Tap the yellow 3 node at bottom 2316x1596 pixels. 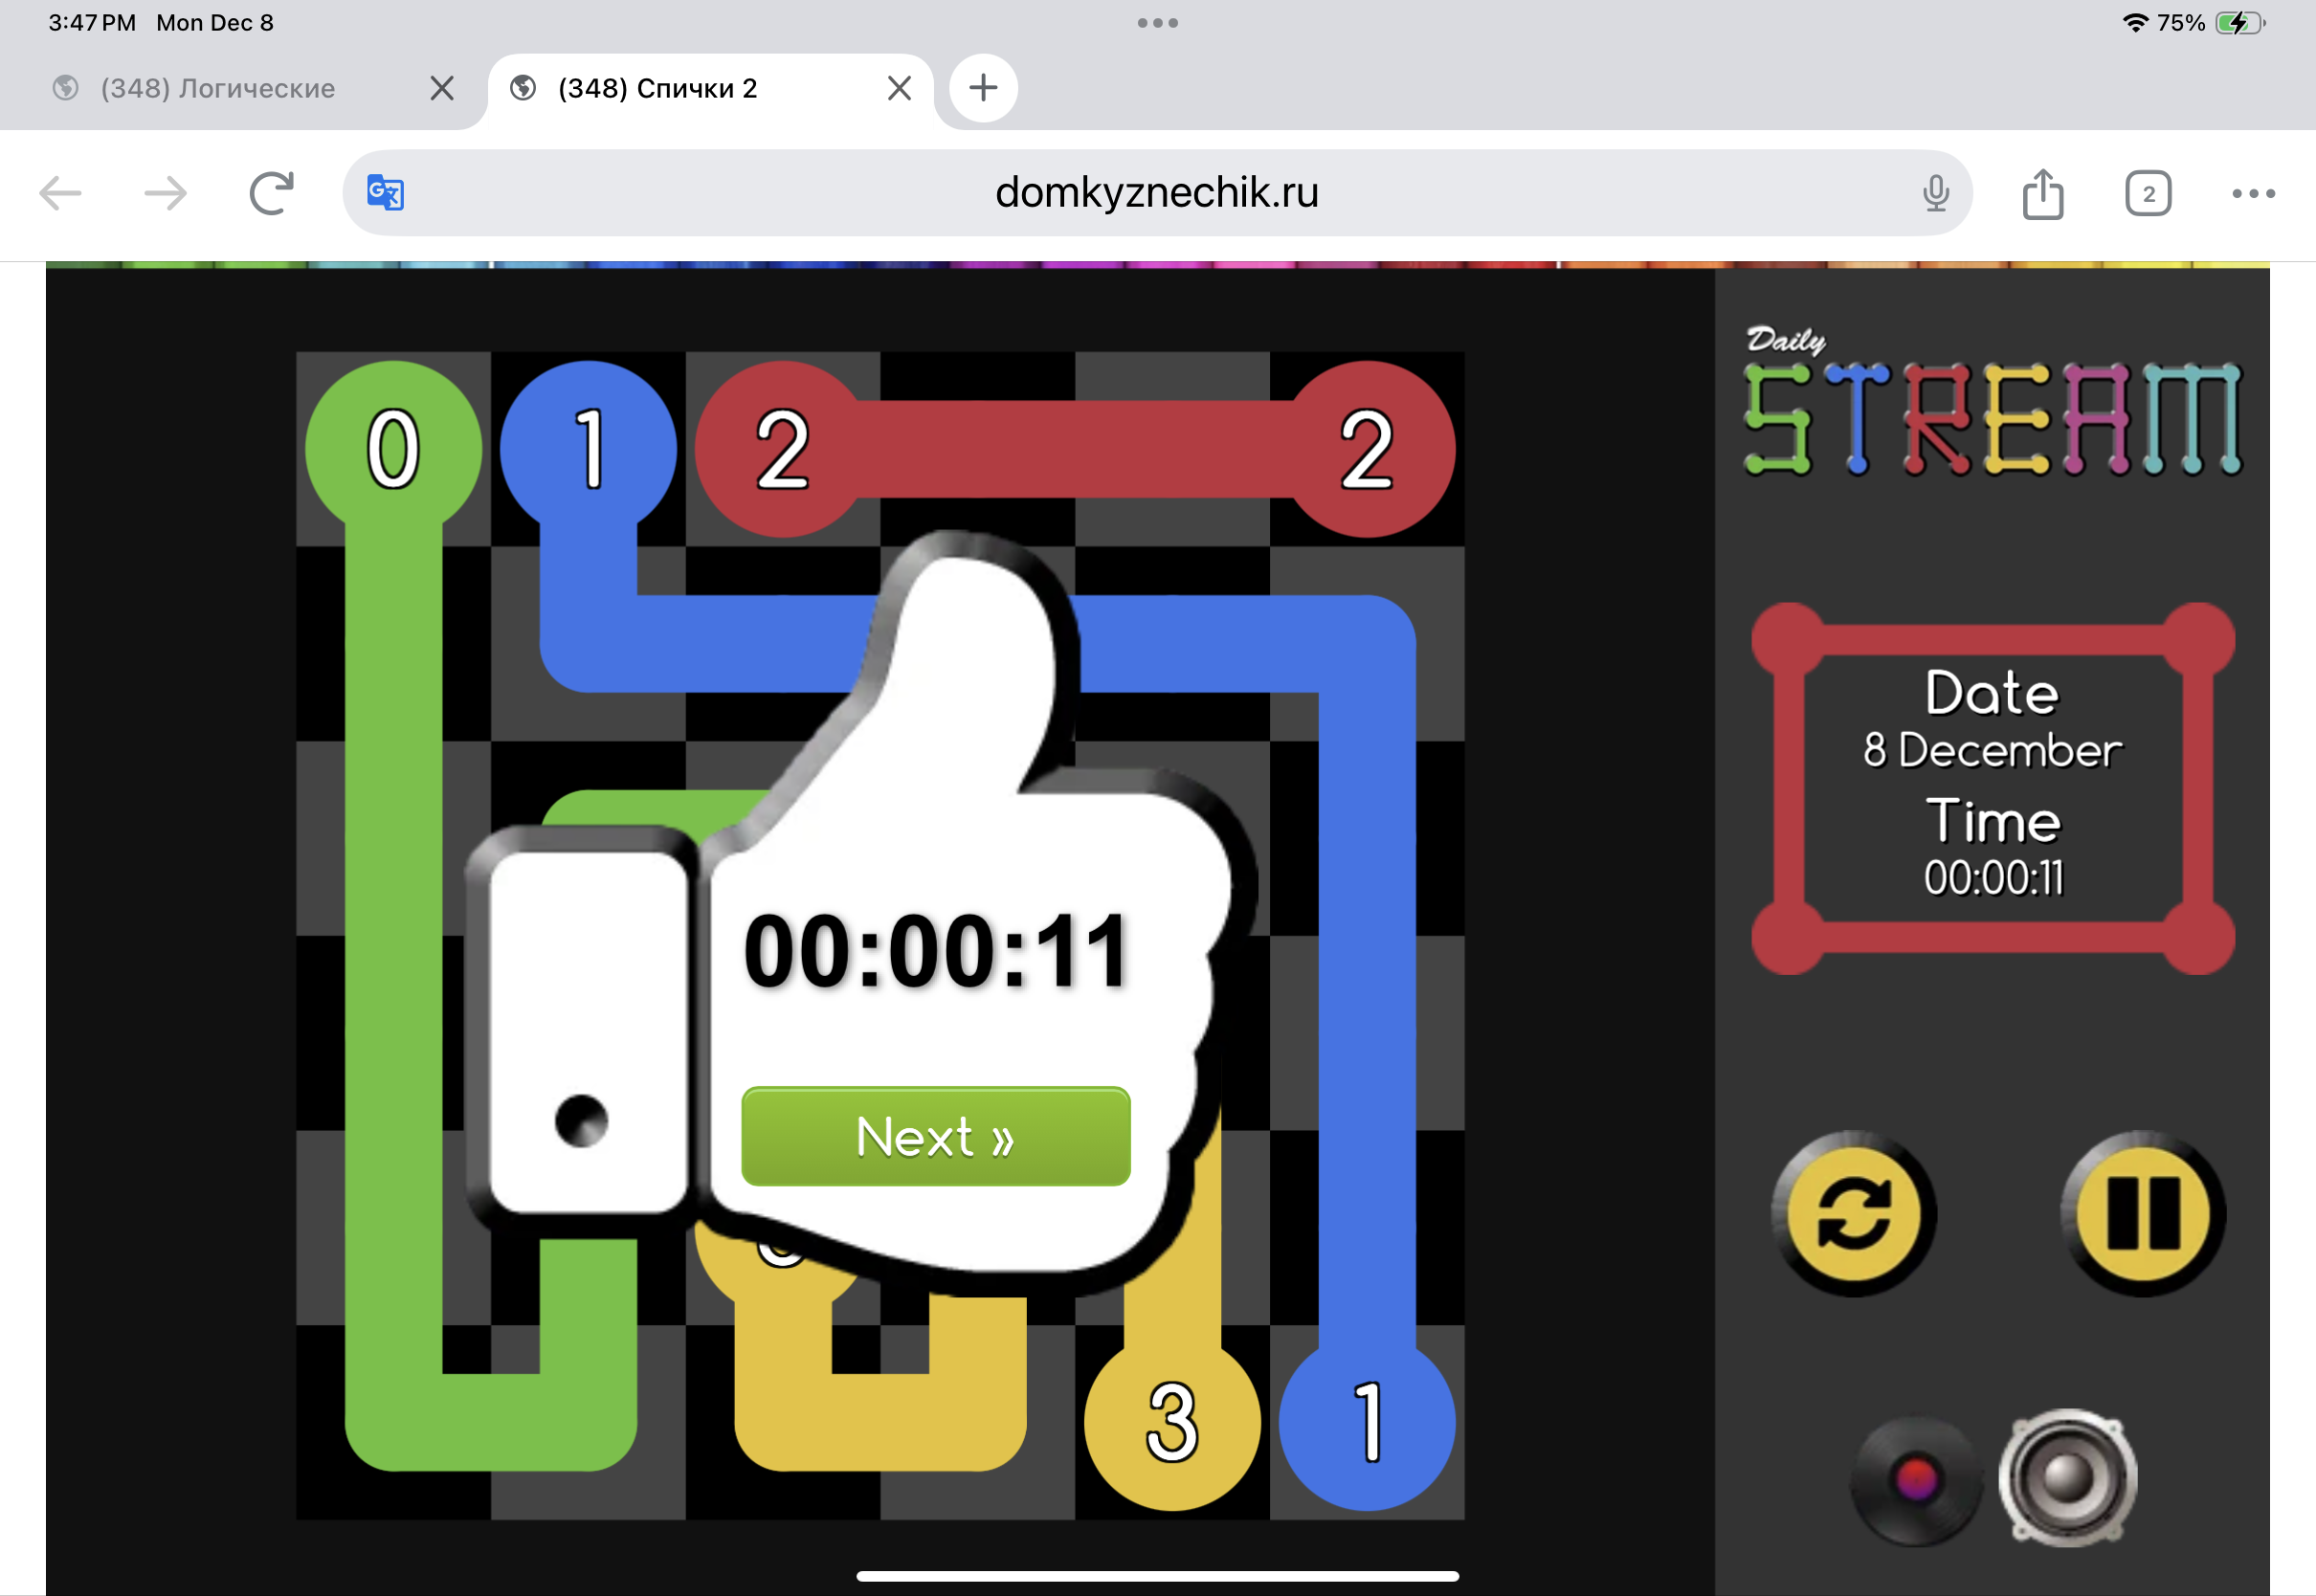pos(1171,1421)
